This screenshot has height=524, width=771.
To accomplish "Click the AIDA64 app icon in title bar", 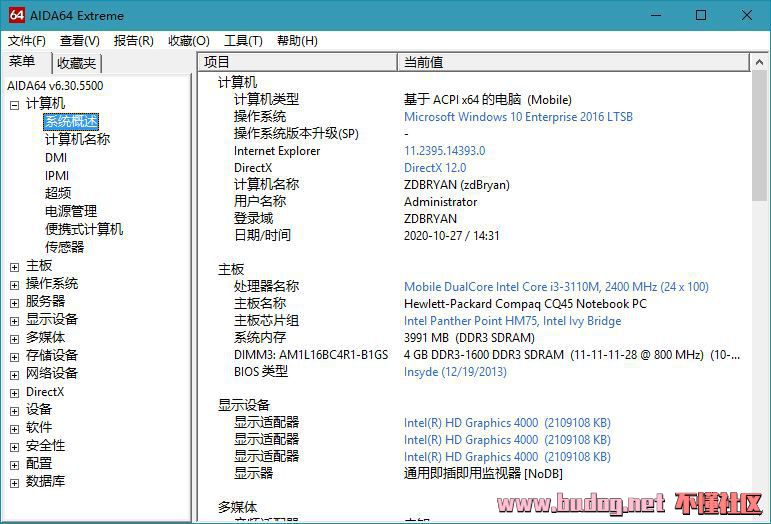I will (16, 15).
